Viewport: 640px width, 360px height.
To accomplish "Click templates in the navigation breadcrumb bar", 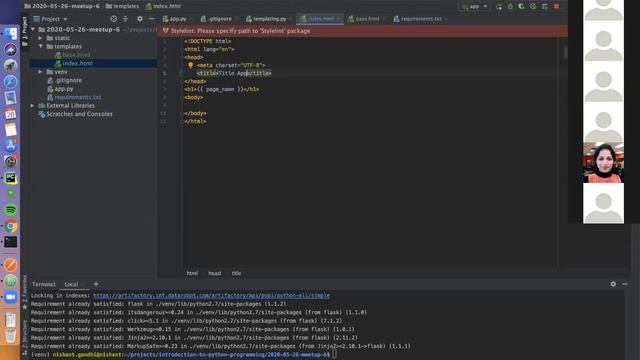I will point(122,6).
